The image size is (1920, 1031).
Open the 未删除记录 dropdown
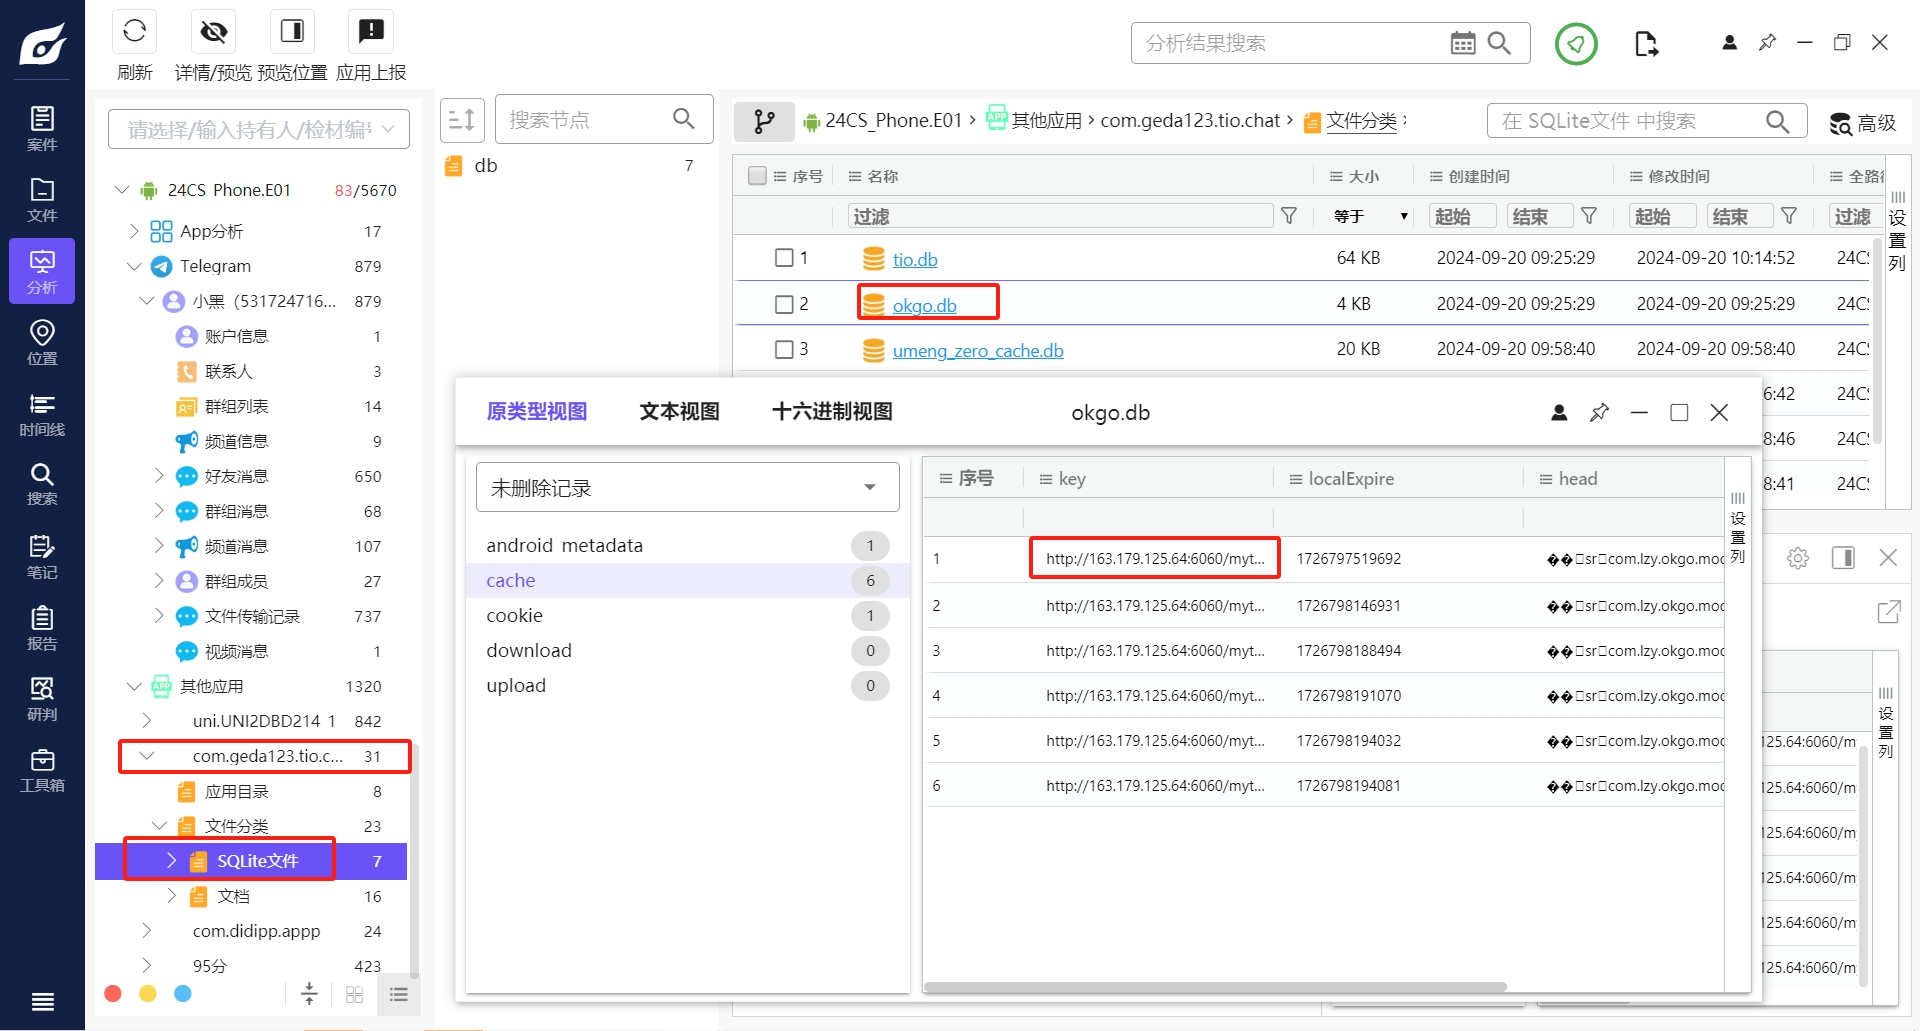pos(687,488)
